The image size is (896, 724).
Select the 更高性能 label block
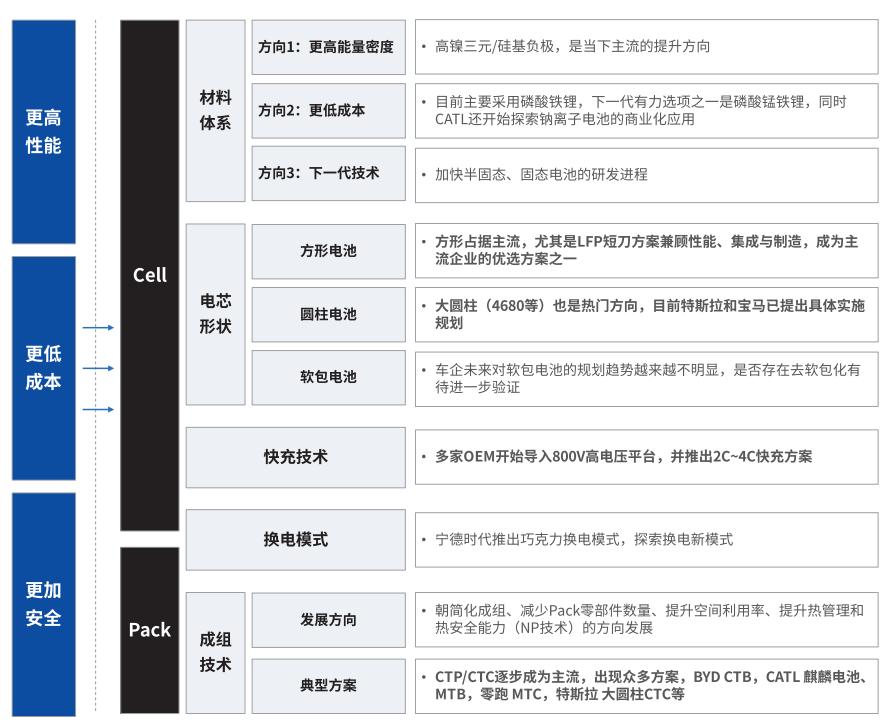pos(42,130)
